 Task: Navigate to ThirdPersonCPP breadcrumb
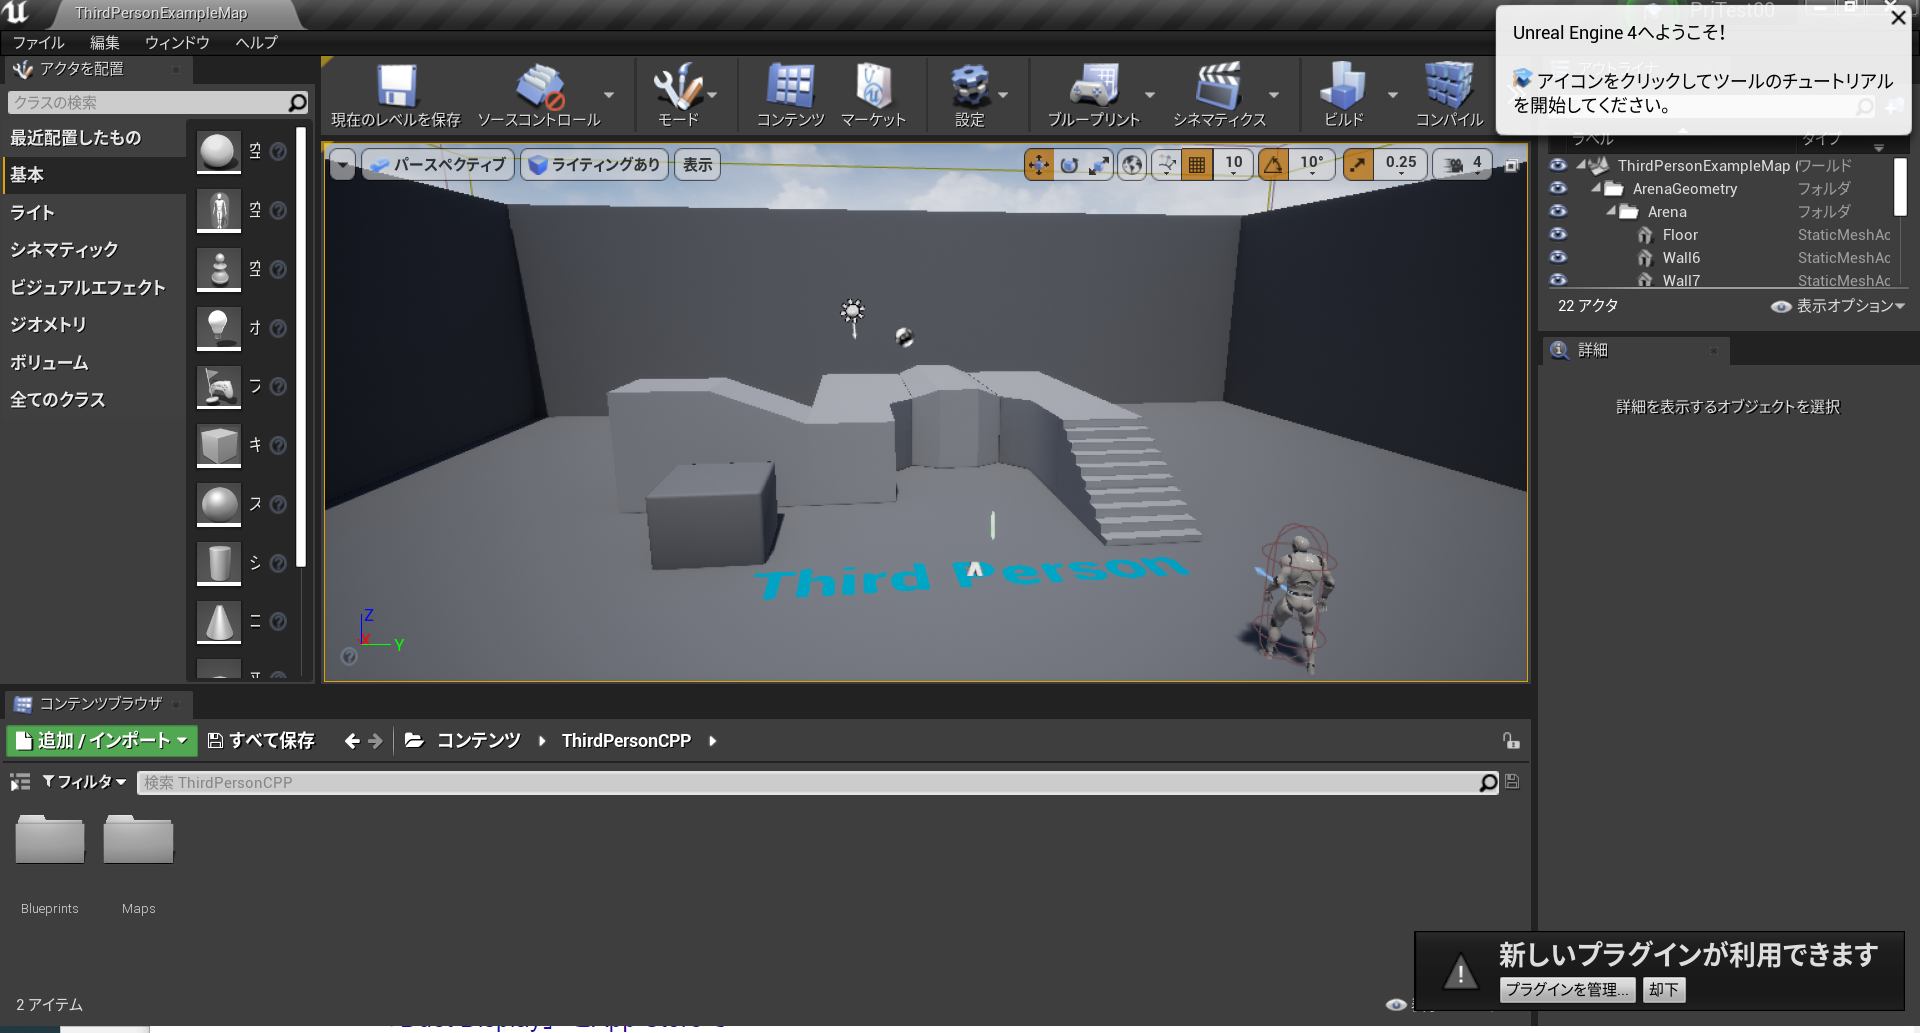[x=626, y=741]
